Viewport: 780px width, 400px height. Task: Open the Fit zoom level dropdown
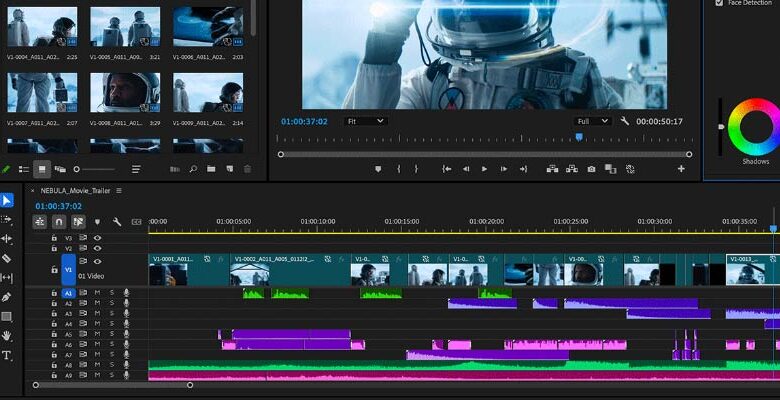[x=364, y=121]
